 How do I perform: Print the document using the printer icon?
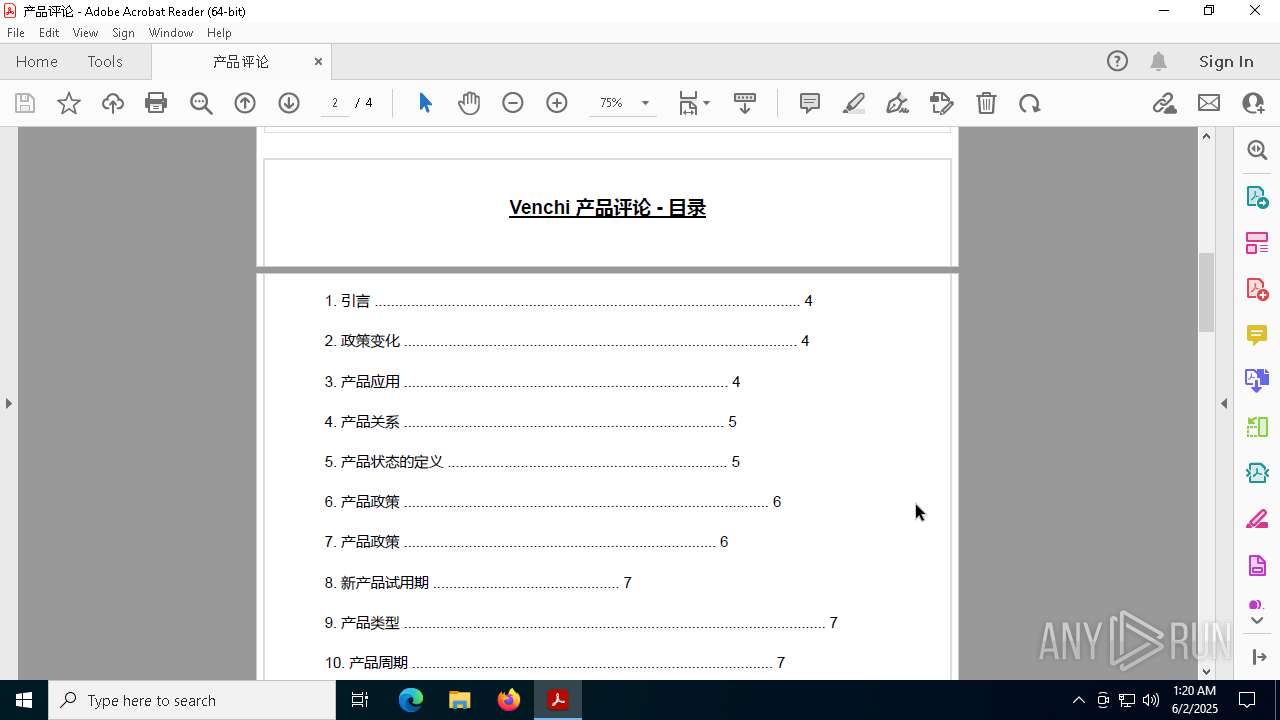point(156,103)
